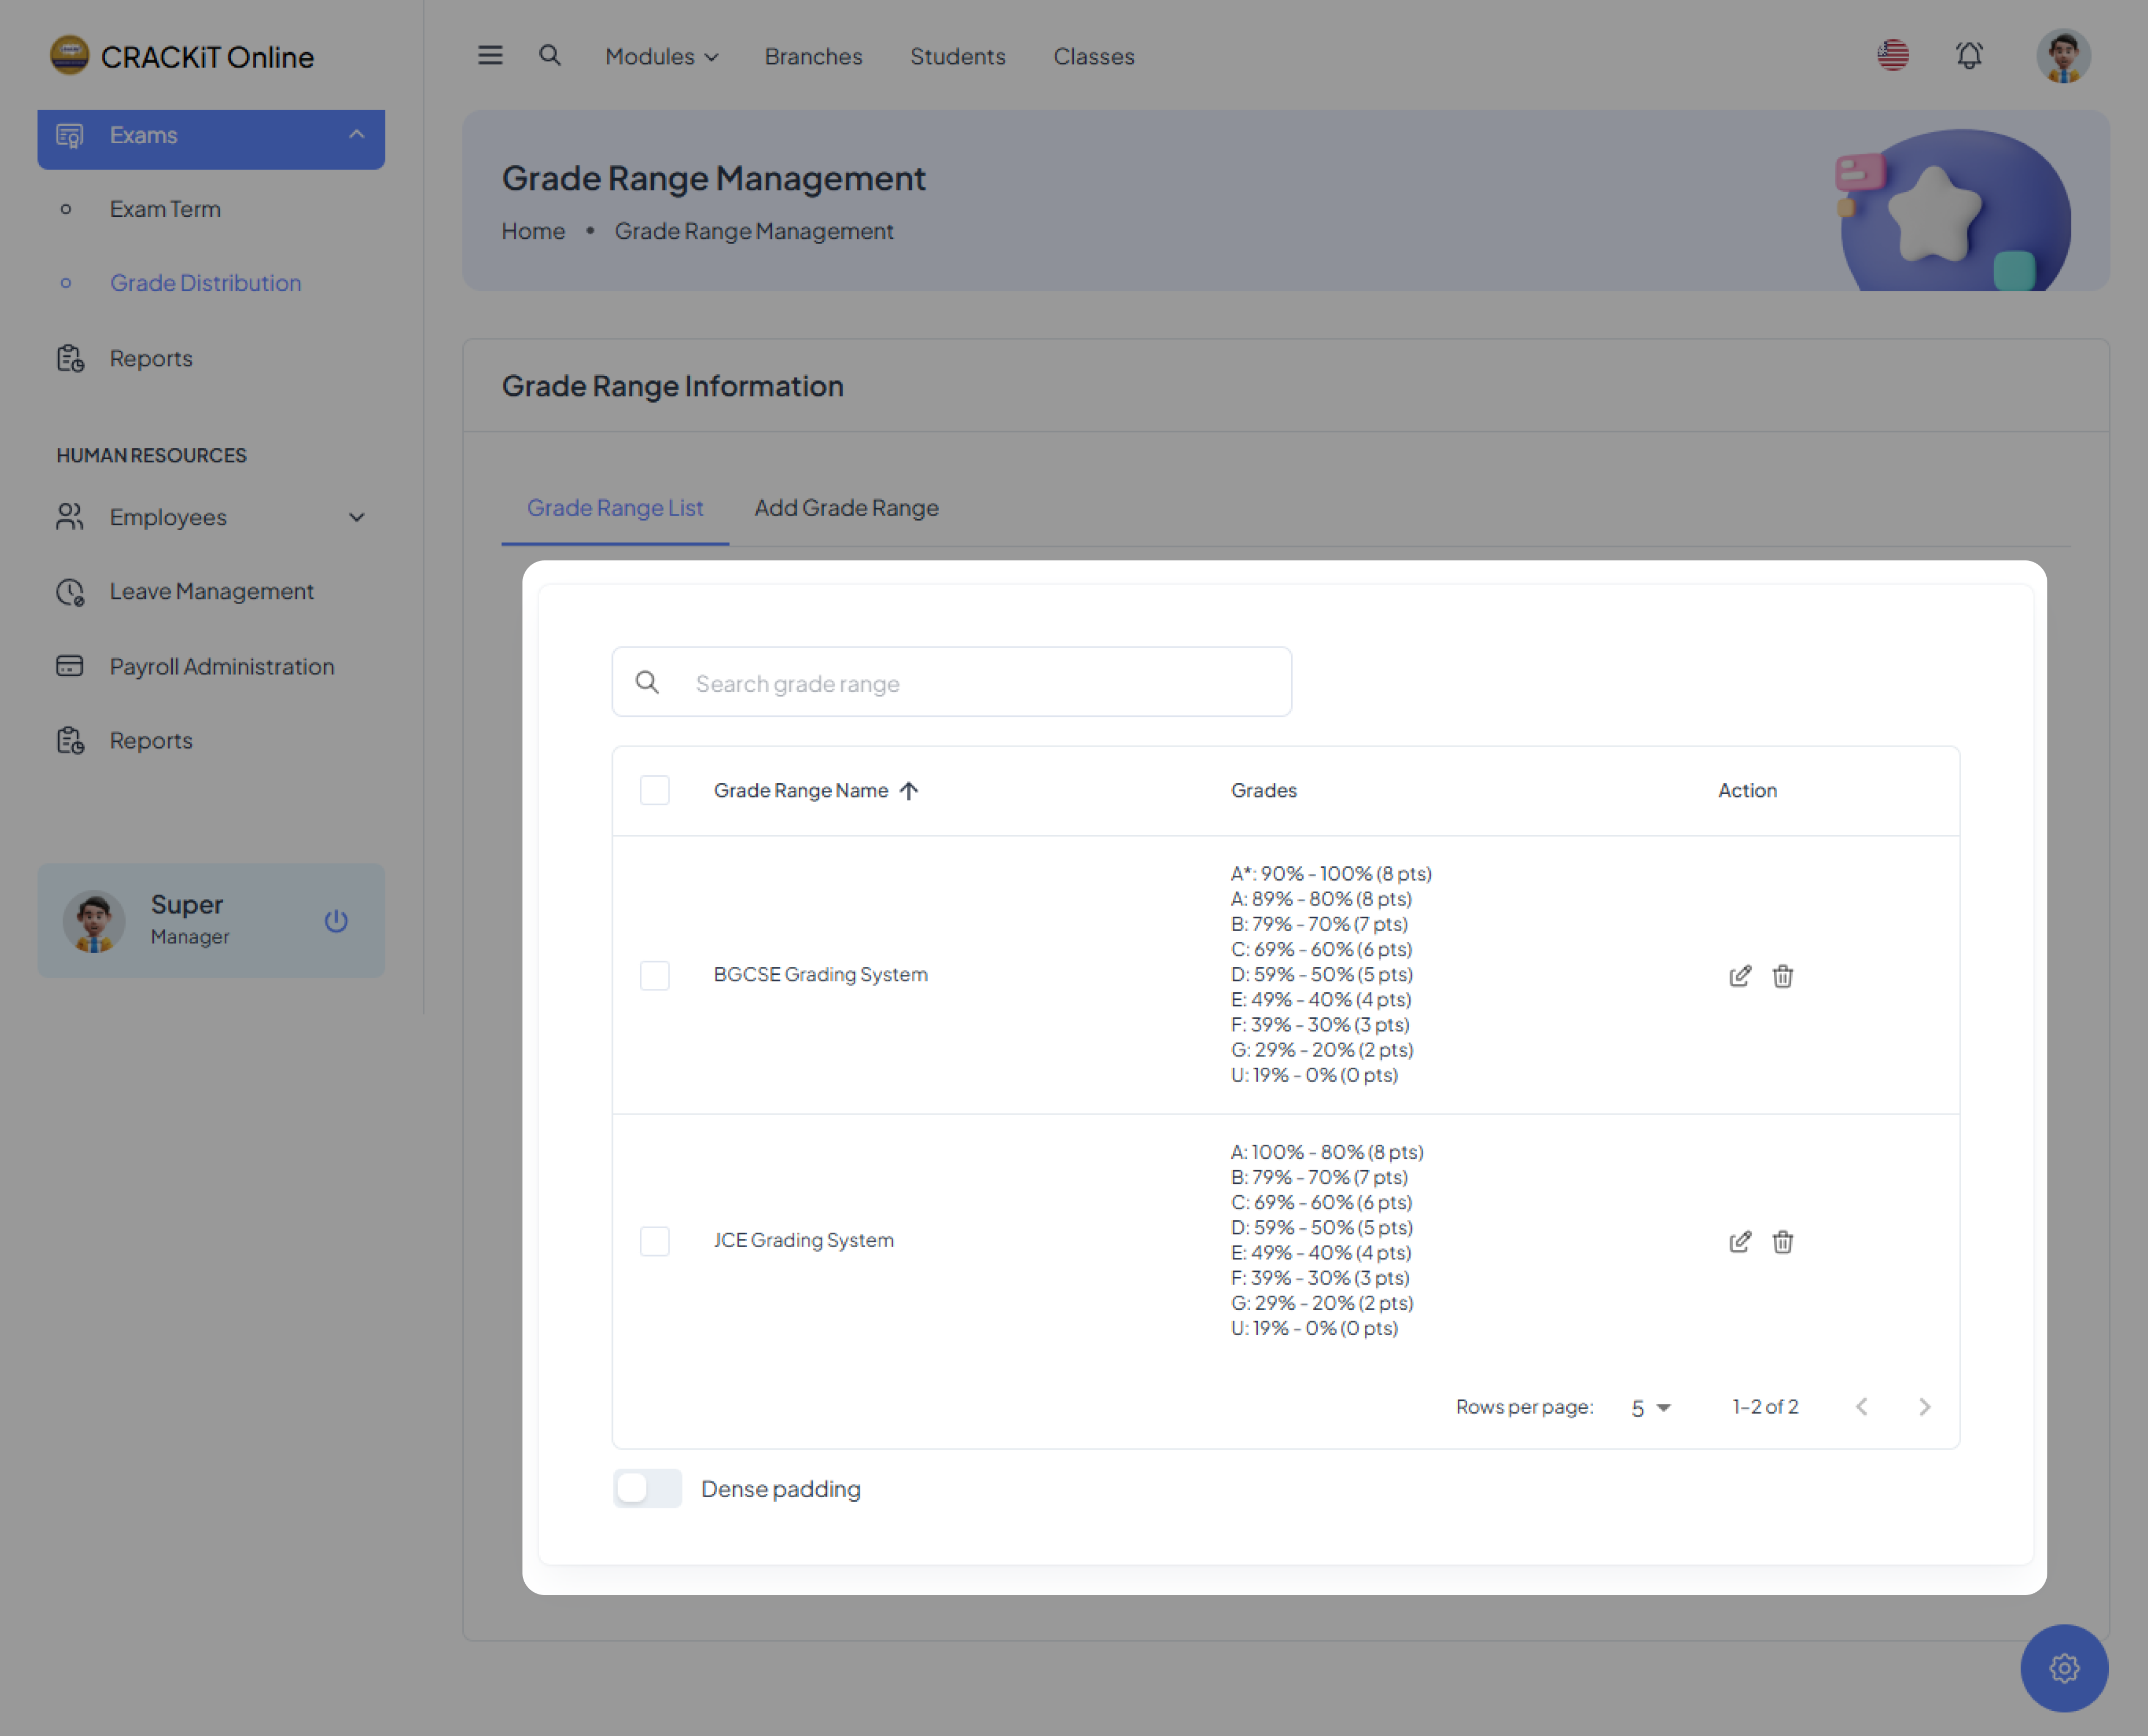Edit the BGCSE Grading System row
This screenshot has width=2148, height=1736.
pos(1739,975)
